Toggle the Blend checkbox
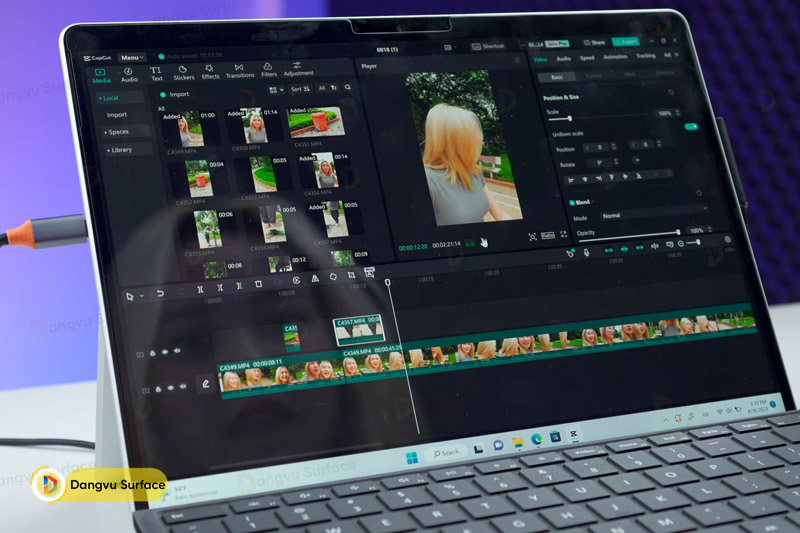Image resolution: width=800 pixels, height=533 pixels. pyautogui.click(x=572, y=202)
